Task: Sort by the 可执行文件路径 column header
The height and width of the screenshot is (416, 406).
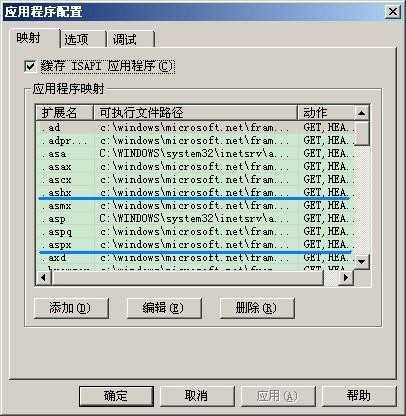Action: pyautogui.click(x=195, y=113)
